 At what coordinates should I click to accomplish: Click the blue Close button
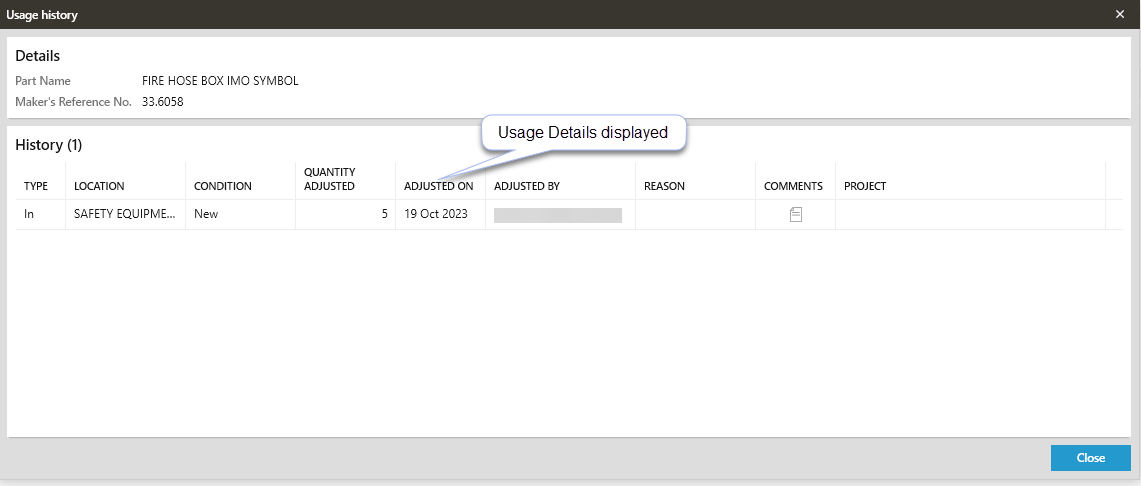1090,458
